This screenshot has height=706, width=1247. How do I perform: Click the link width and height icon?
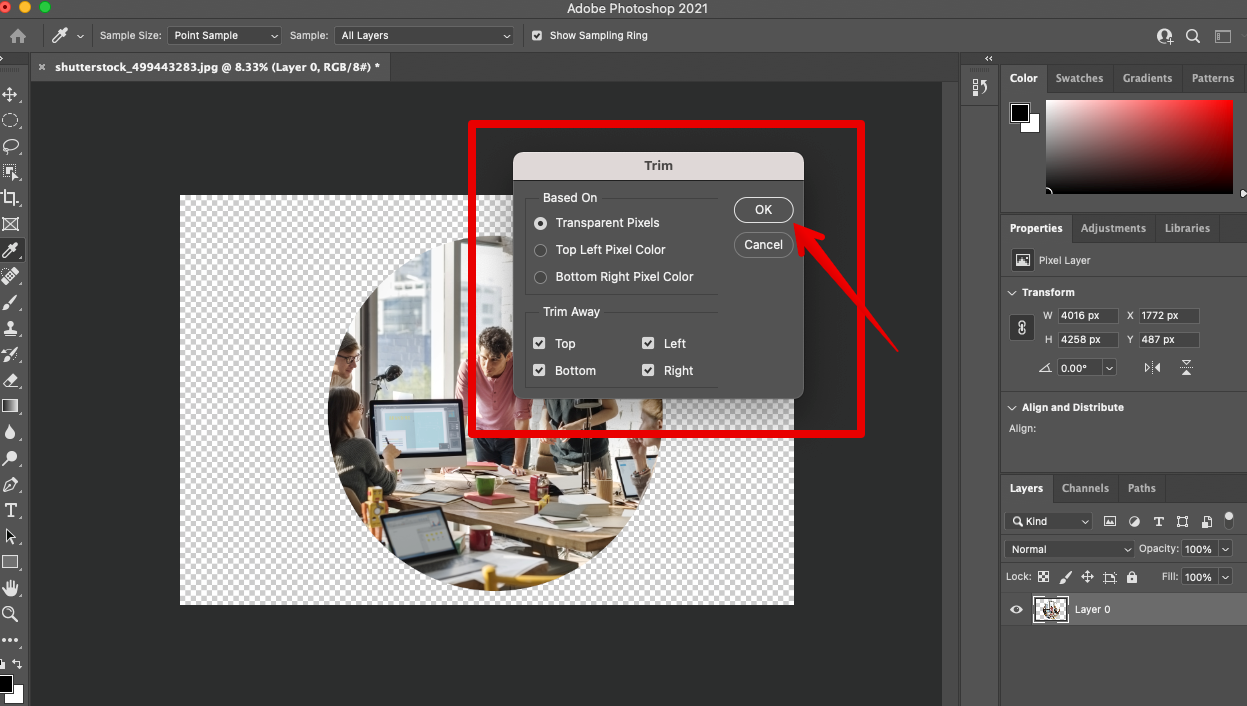(1022, 327)
